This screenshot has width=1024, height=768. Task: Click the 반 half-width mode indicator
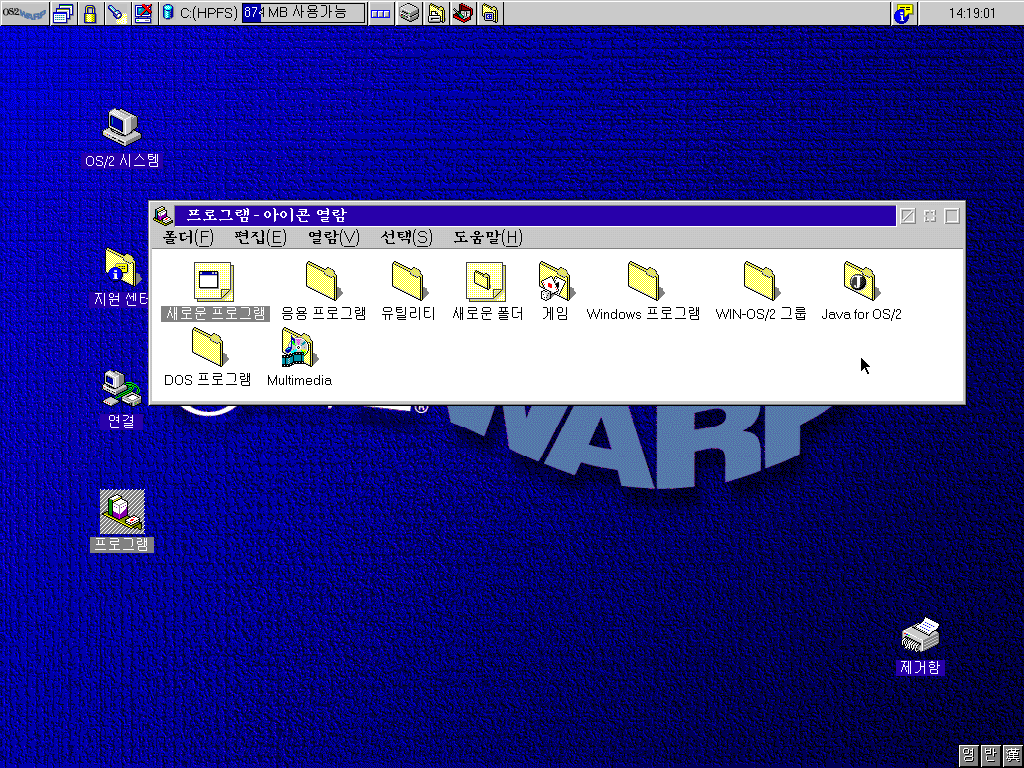tap(991, 756)
